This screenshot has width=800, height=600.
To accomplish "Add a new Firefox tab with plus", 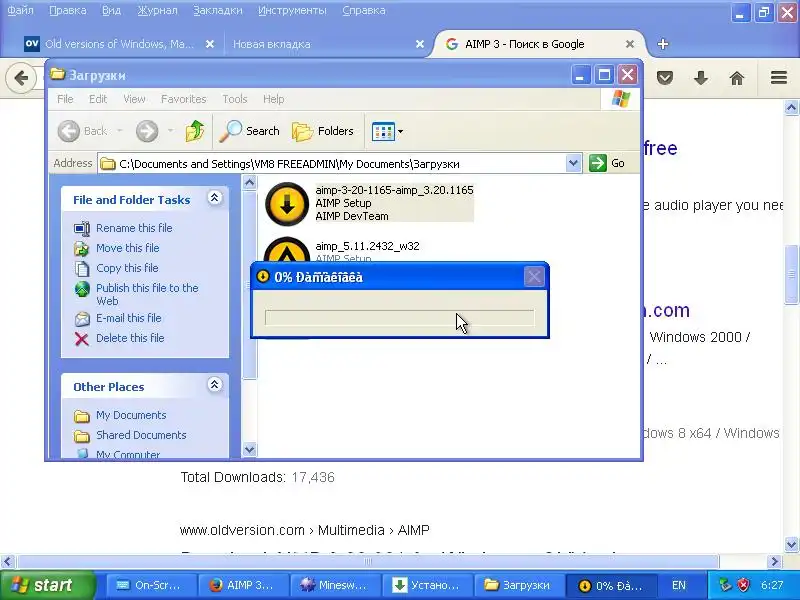I will click(x=663, y=44).
